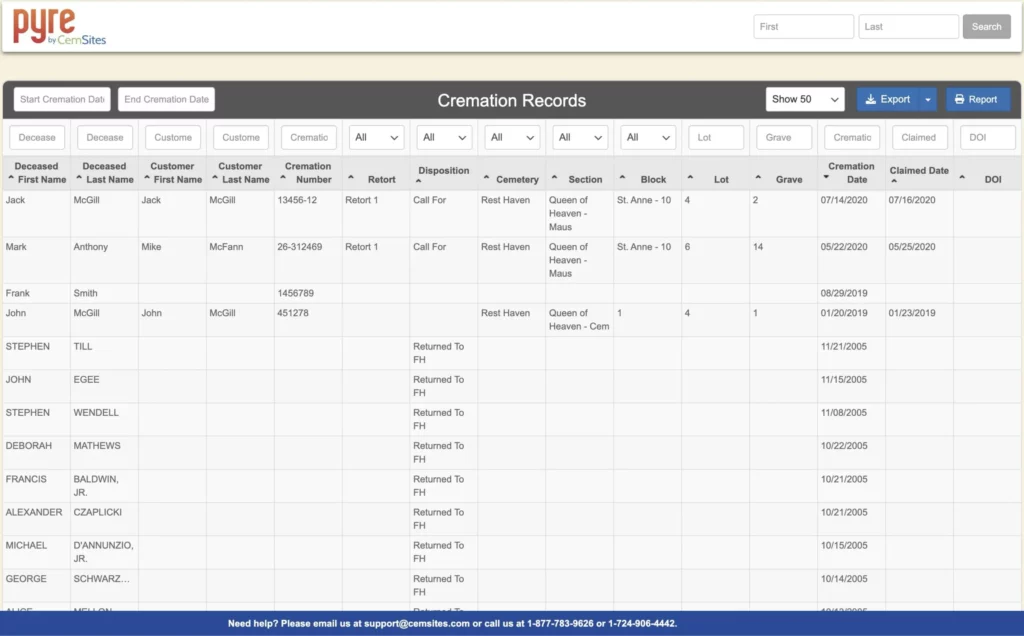Image resolution: width=1024 pixels, height=636 pixels.
Task: Sort by Deceased First Name arrow
Action: [11, 178]
